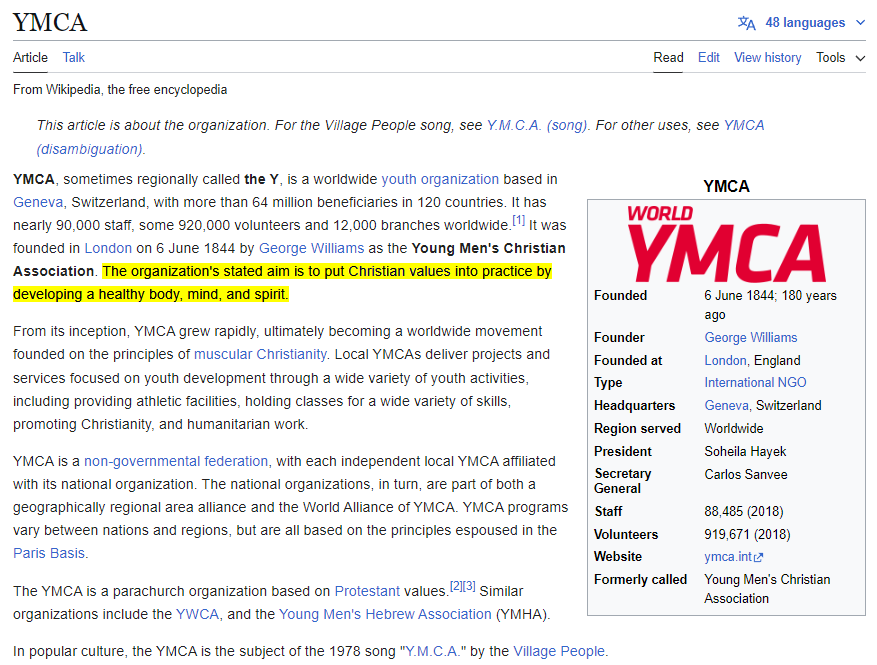Open Young Men's Hebrew Association link

pos(385,614)
